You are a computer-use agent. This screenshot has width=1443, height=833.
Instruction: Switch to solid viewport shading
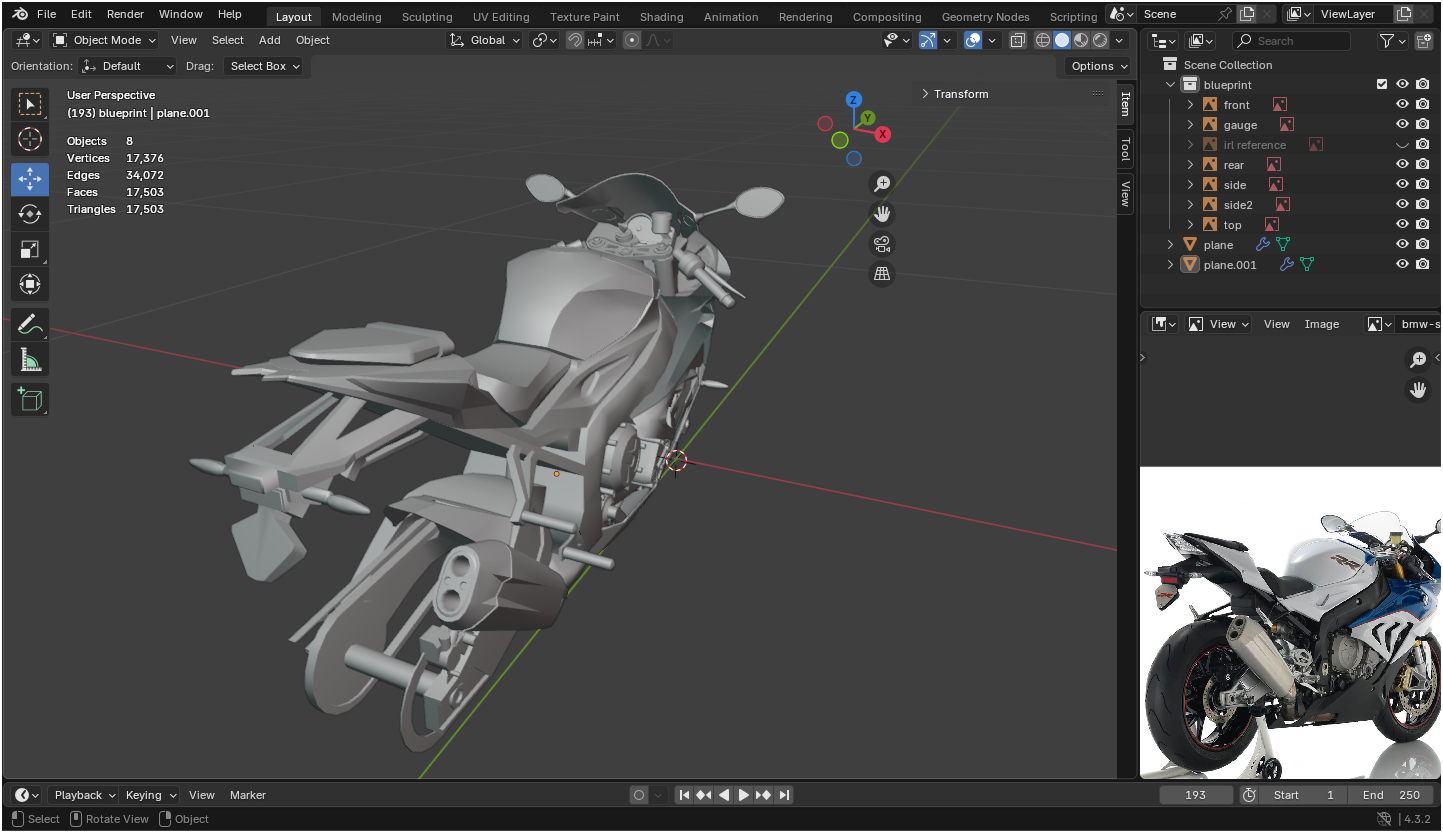coord(1062,40)
